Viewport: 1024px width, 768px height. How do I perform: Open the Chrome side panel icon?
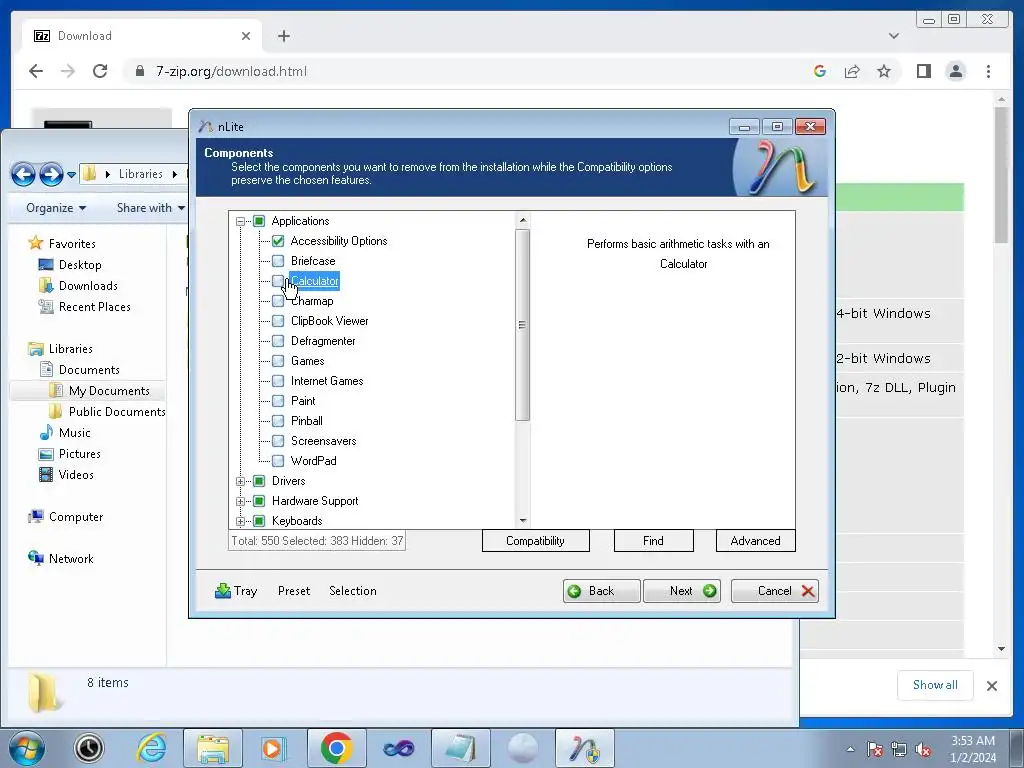tap(923, 71)
